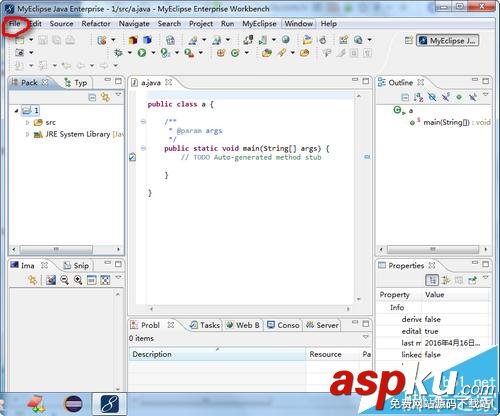Click the green Run button icon
The width and height of the screenshot is (500, 416).
click(x=142, y=53)
